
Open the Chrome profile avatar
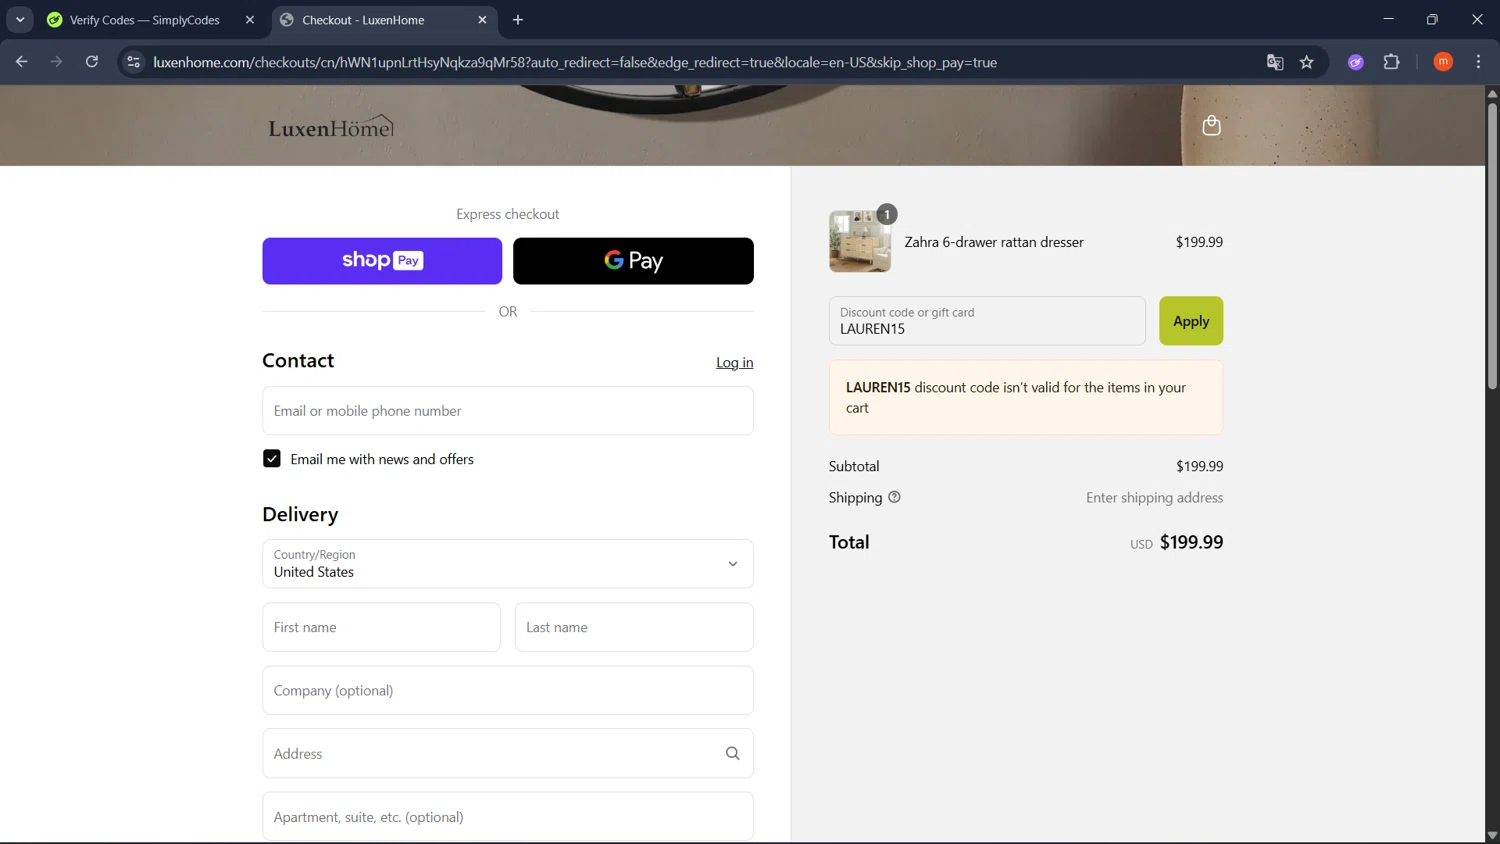(1443, 62)
